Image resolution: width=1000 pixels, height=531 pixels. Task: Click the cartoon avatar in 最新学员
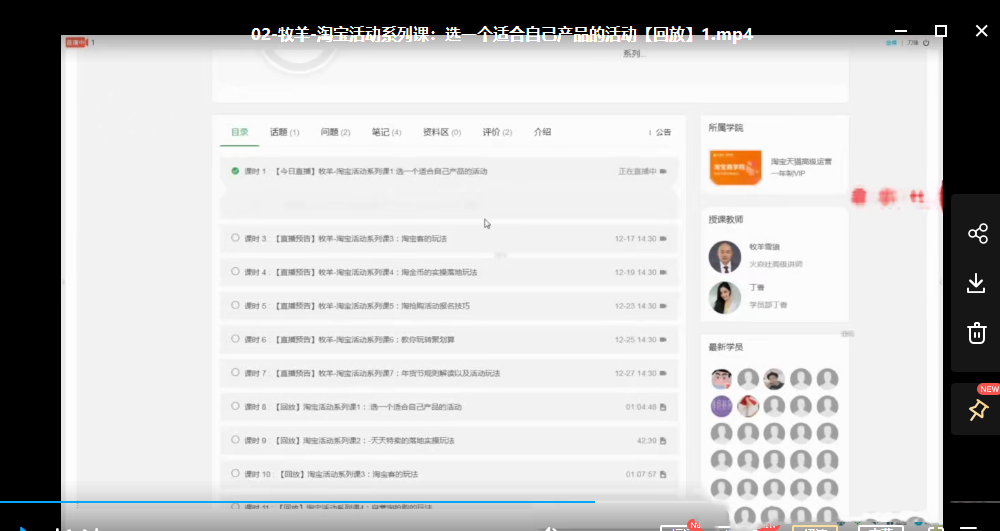[721, 379]
